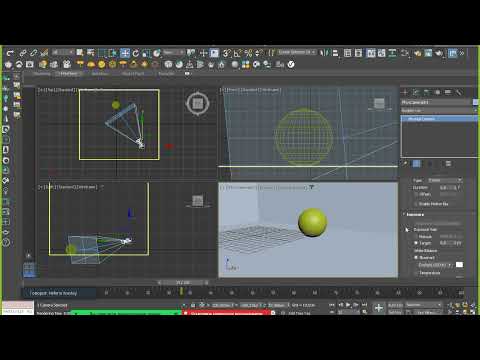The image size is (480, 360).
Task: Open the Named Selection Sets dropdown
Action: (x=297, y=52)
